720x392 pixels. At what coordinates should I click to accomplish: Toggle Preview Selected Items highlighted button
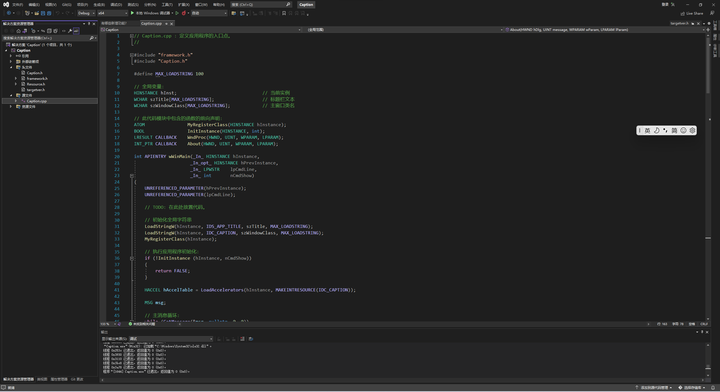coord(76,31)
